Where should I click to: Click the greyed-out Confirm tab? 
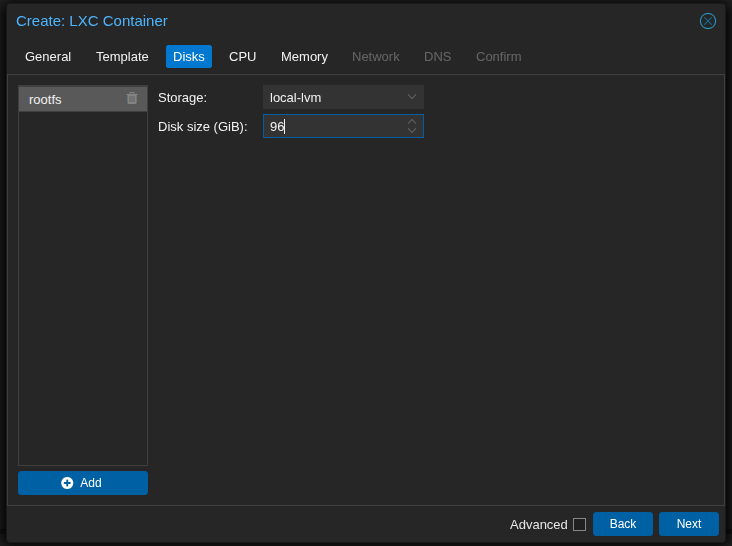[x=498, y=56]
